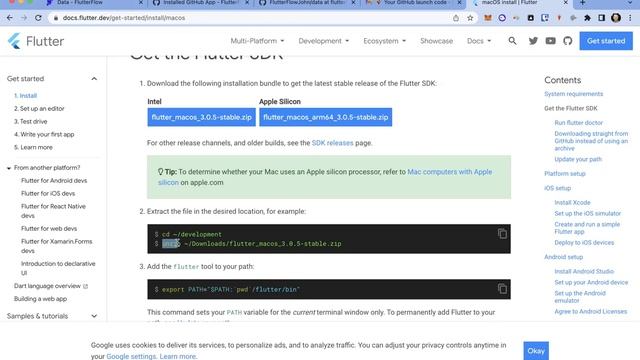The height and width of the screenshot is (360, 640).
Task: Open Flutter for web devs
Action: click(x=49, y=229)
